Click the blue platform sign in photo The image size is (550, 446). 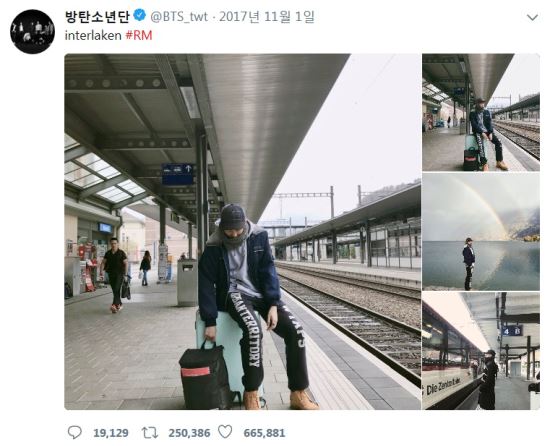coord(177,174)
